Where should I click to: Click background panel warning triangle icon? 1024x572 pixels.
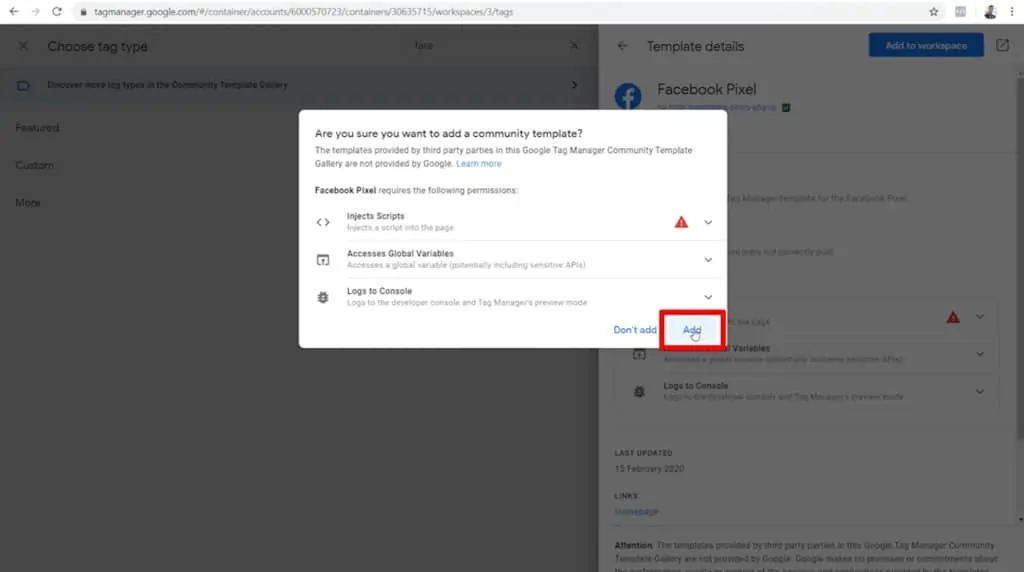click(x=953, y=317)
